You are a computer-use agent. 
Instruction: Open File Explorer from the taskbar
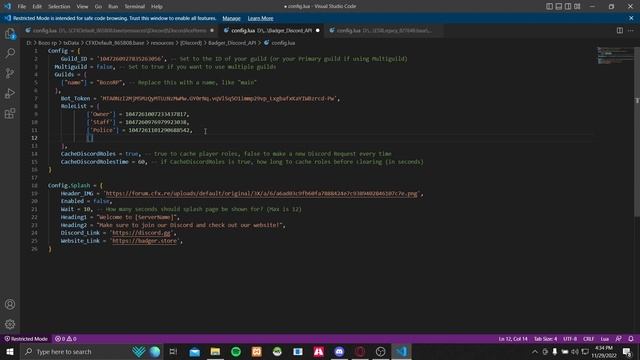coord(216,351)
